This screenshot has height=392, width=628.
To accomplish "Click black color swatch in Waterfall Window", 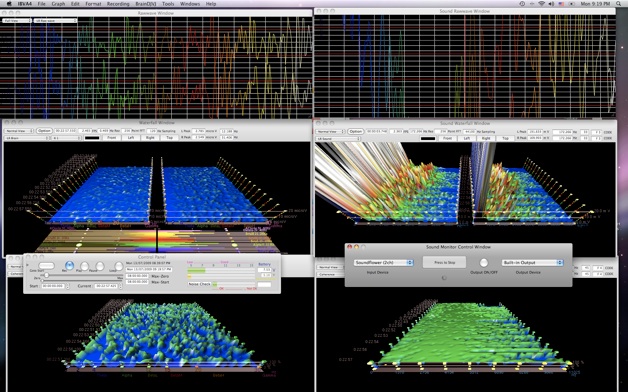I will tap(92, 138).
